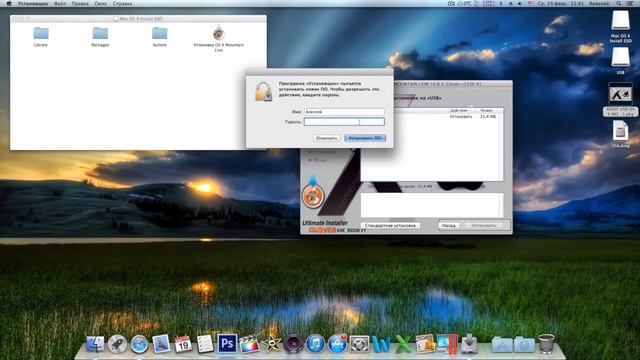Click the Действие column header in installer
The image size is (640, 360).
[459, 111]
